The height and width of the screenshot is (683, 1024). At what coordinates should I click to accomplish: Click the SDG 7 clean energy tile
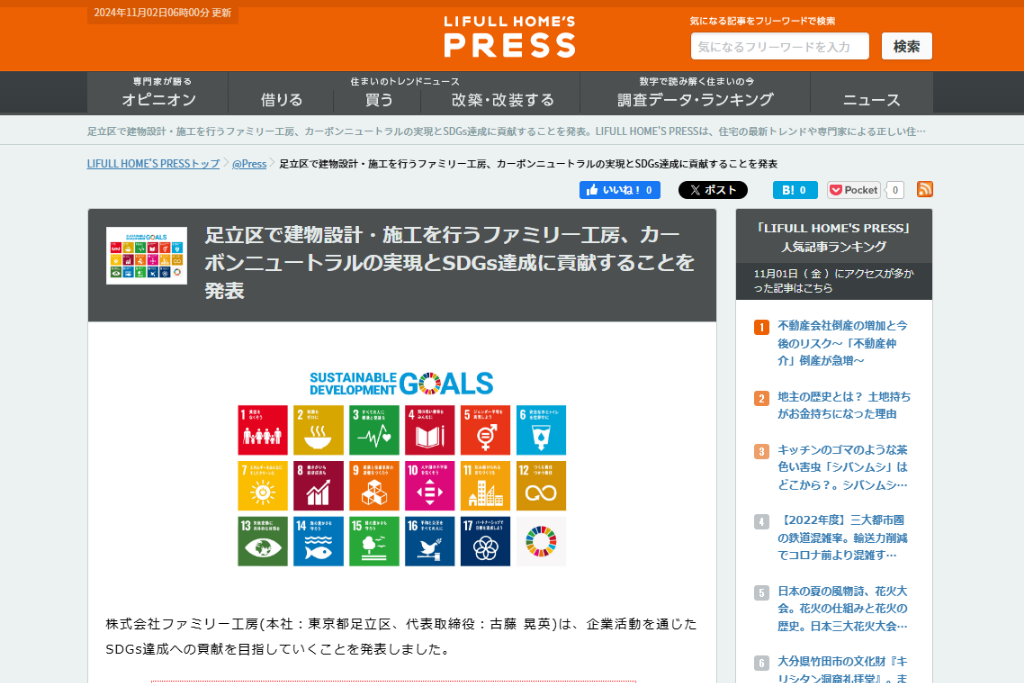263,486
